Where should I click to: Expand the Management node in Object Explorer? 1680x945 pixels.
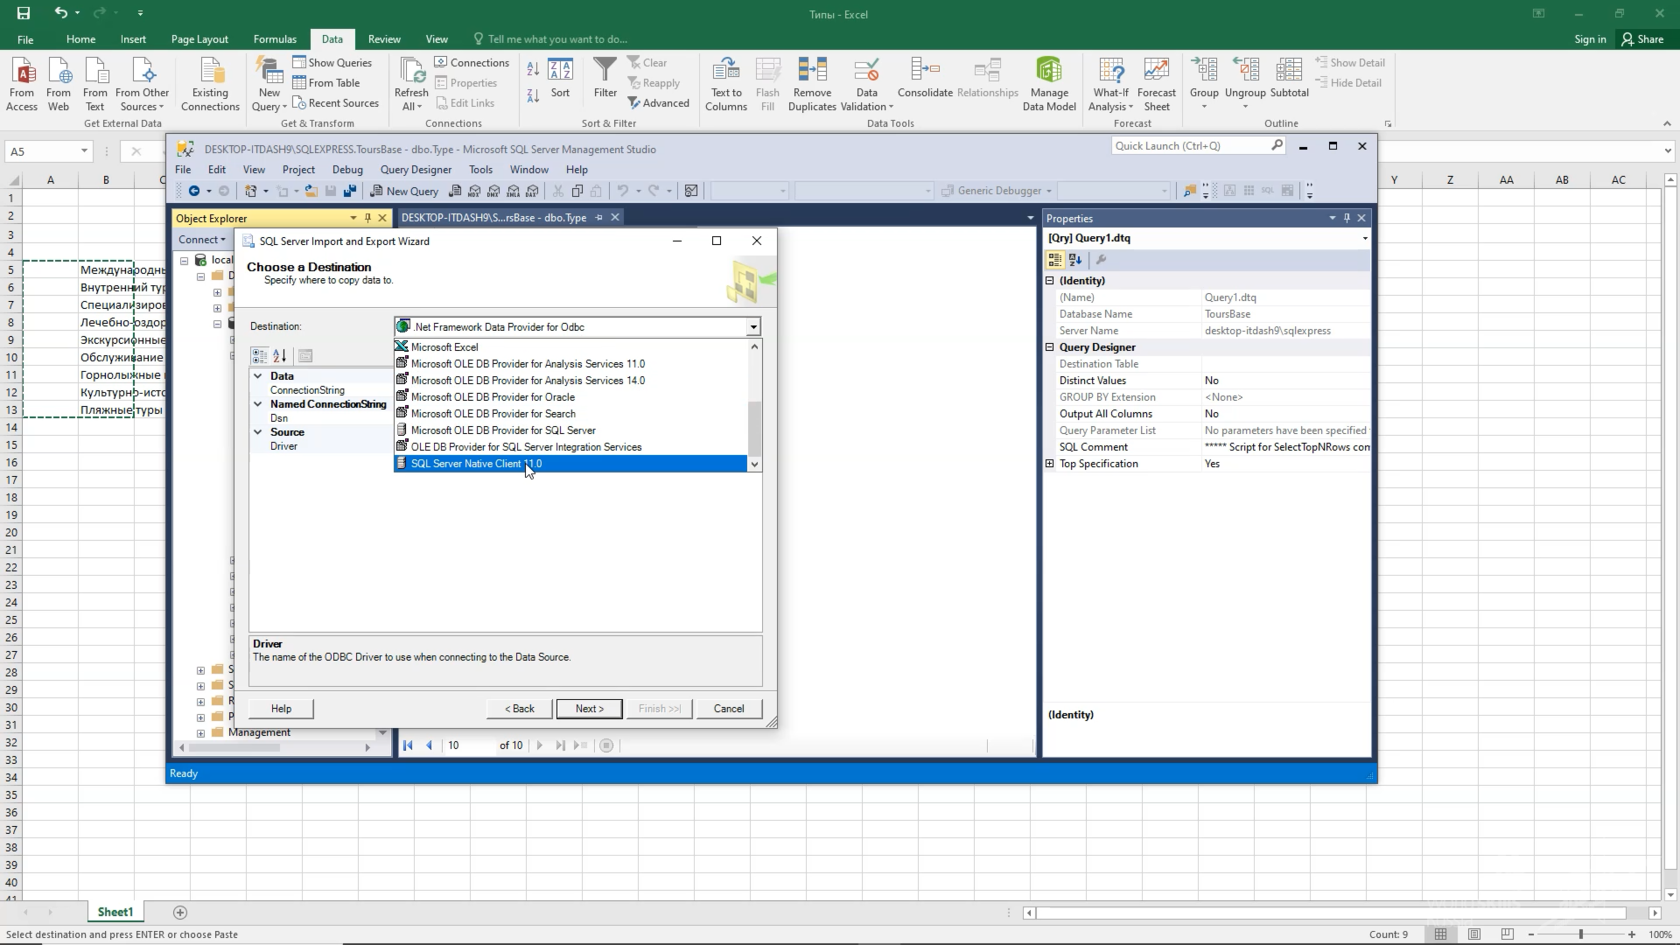coord(201,733)
